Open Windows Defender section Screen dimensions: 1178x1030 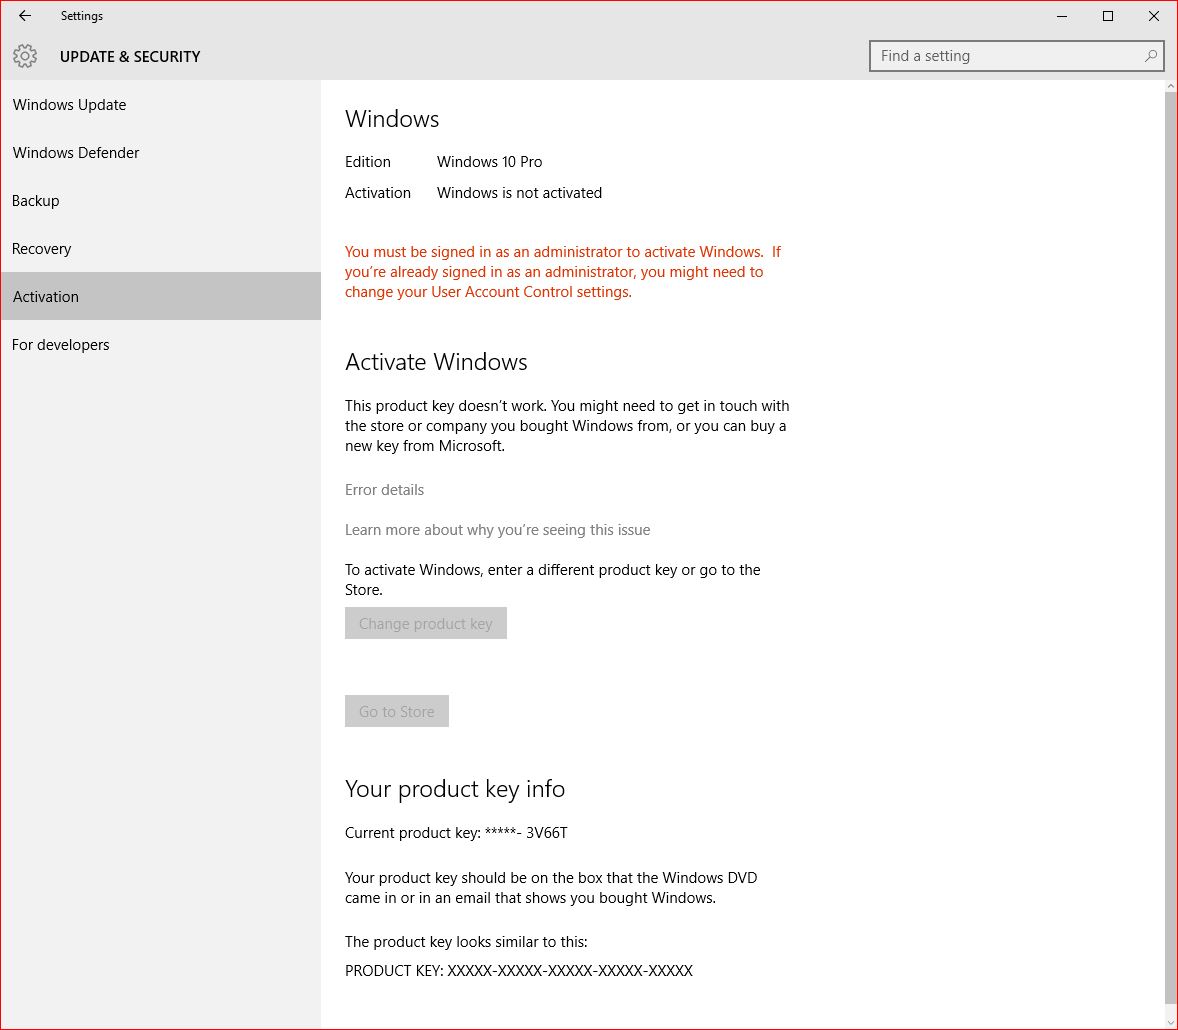(x=161, y=153)
